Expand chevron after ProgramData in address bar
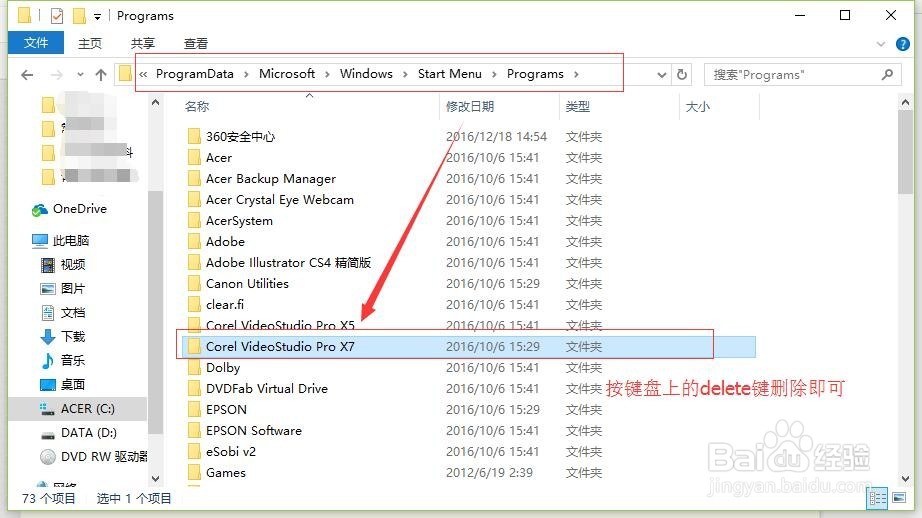 coord(246,74)
